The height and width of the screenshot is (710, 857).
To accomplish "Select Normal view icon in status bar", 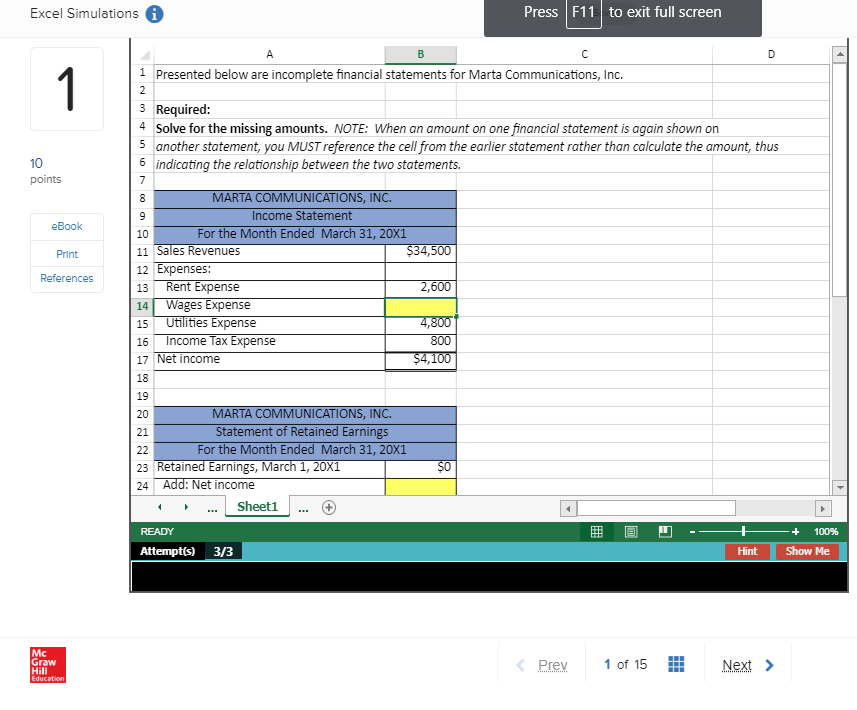I will pyautogui.click(x=596, y=531).
